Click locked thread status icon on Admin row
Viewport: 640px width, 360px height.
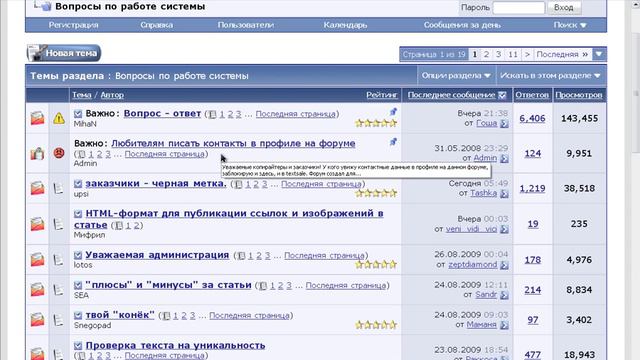[37, 153]
